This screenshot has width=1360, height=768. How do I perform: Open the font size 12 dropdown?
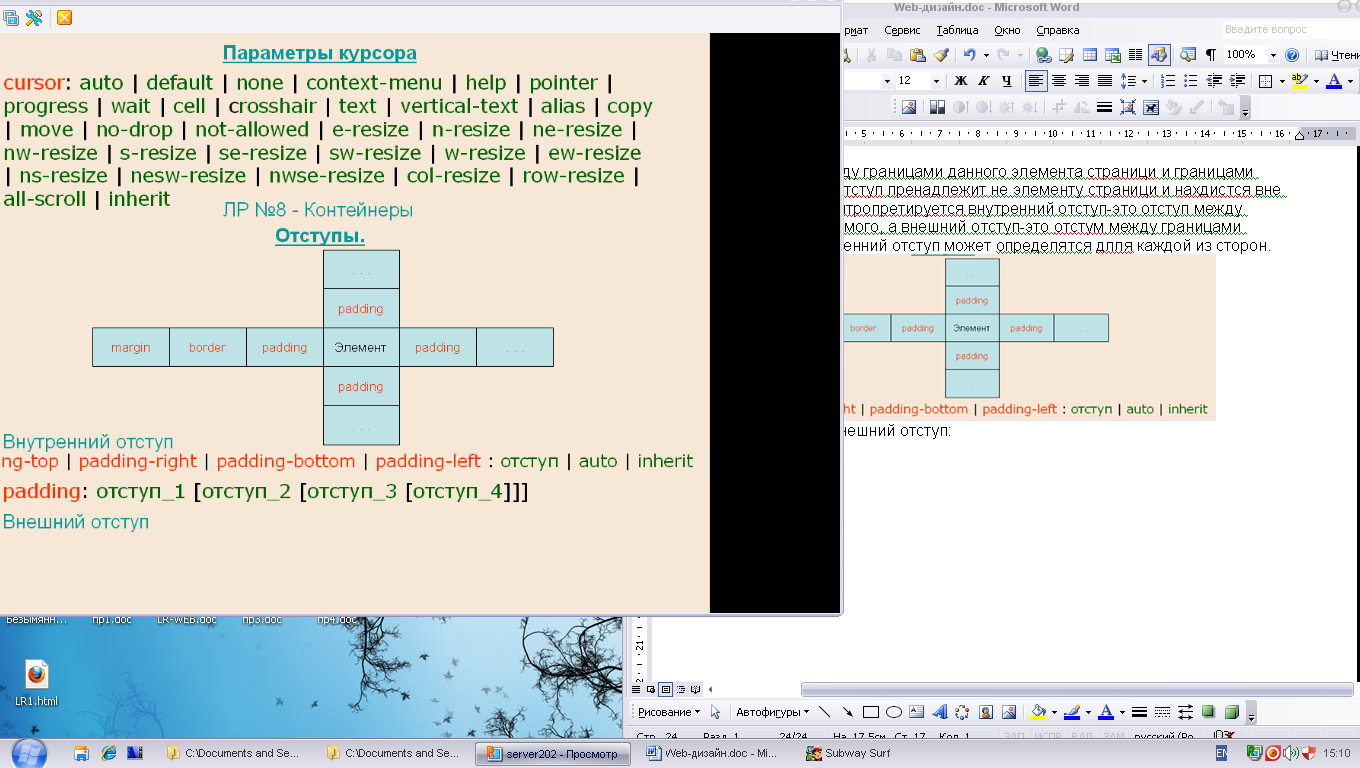click(x=936, y=81)
